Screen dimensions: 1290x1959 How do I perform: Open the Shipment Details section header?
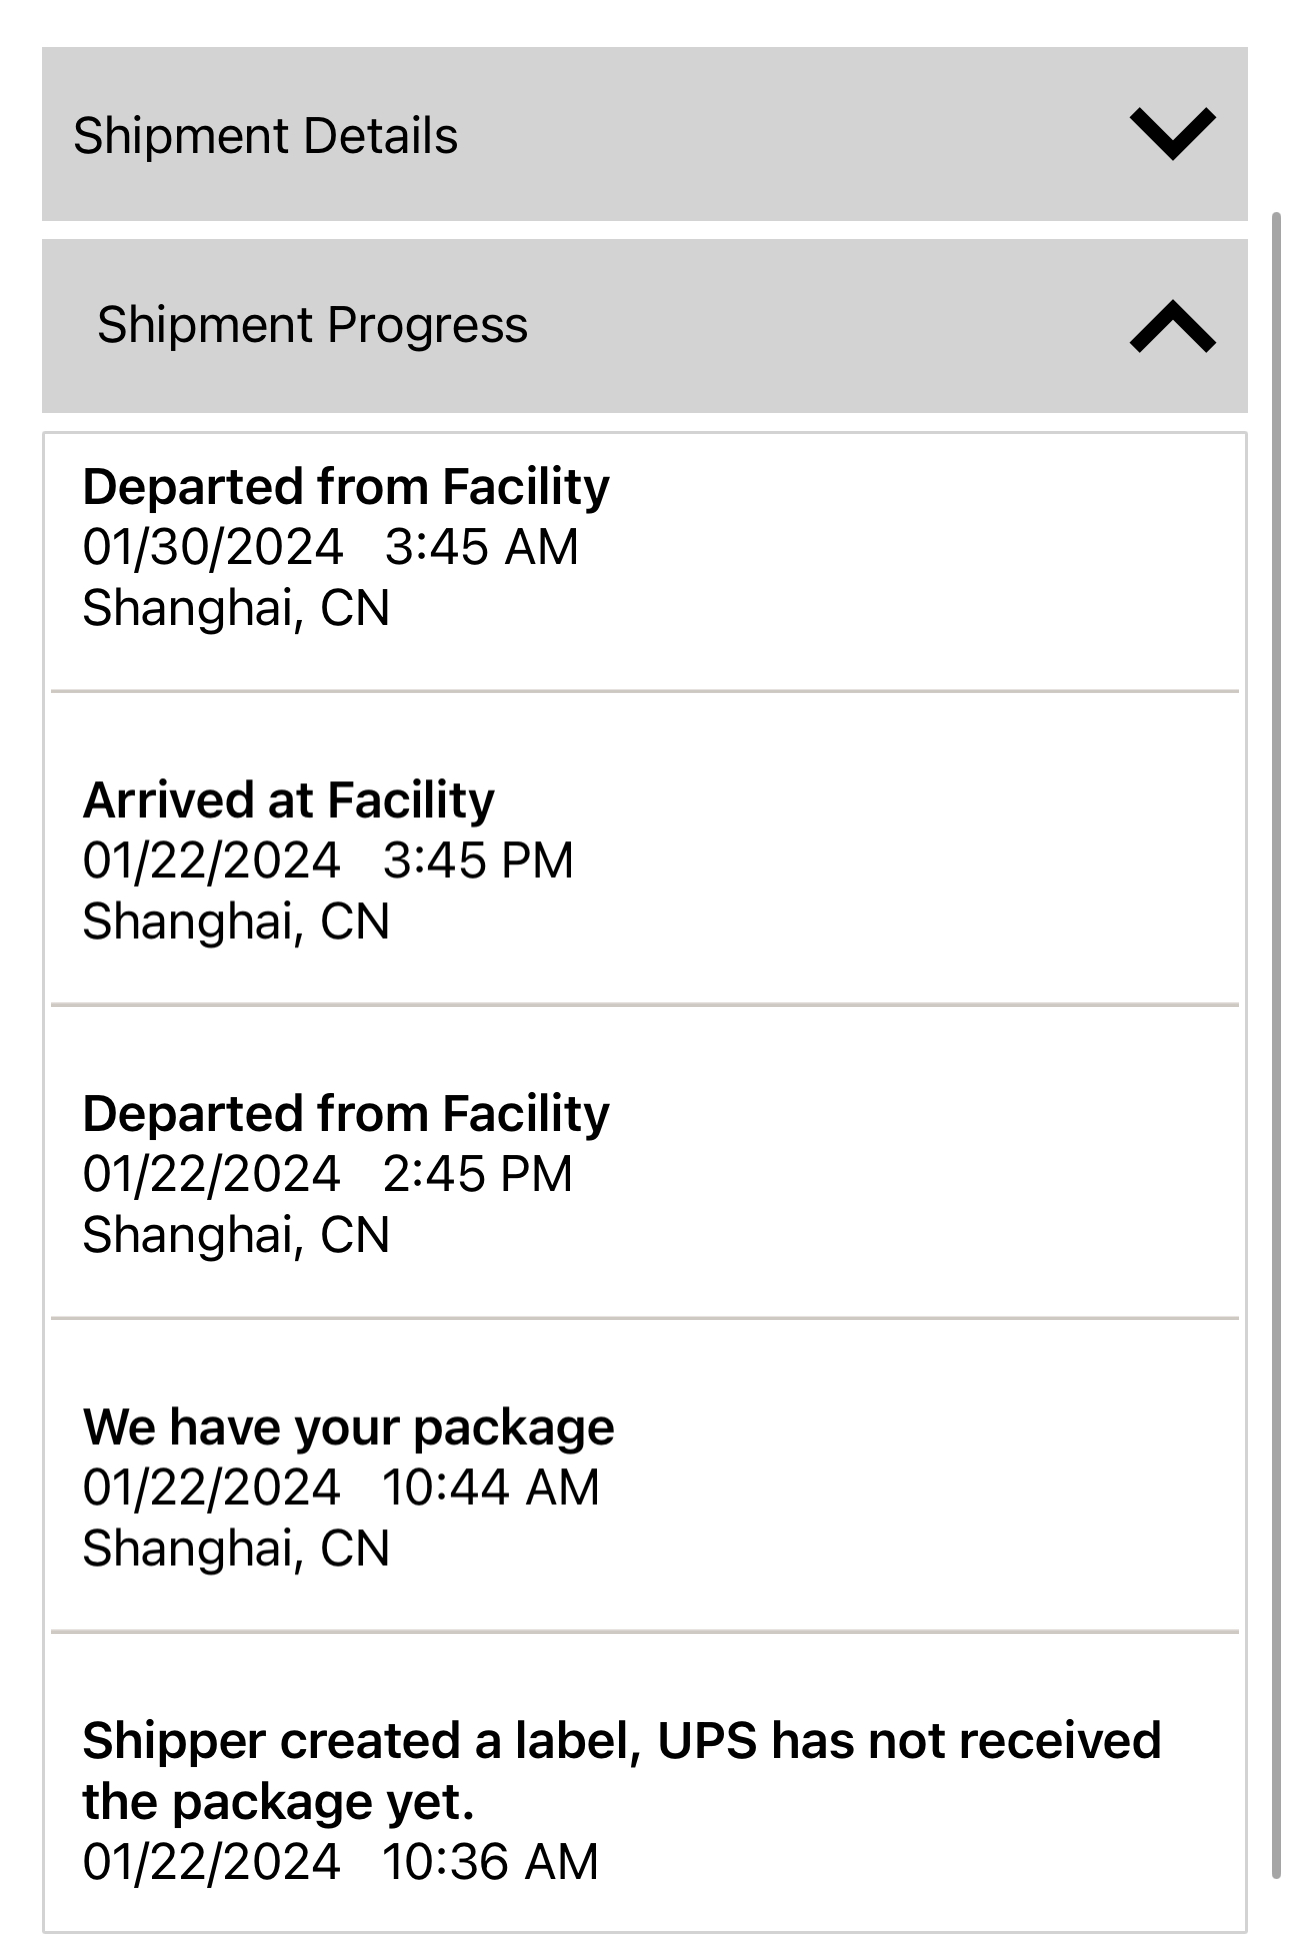265,136
